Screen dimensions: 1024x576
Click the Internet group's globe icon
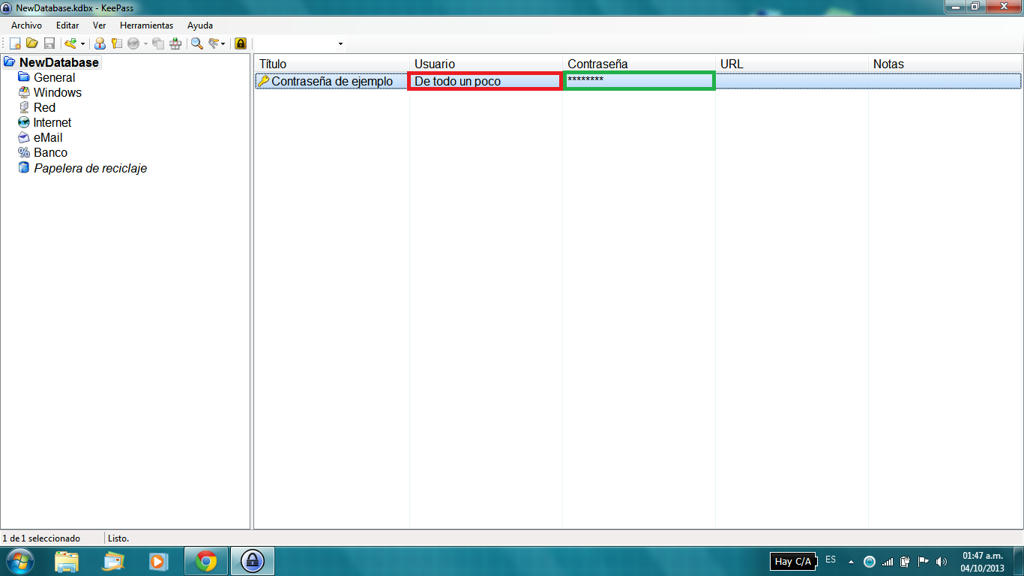coord(24,122)
